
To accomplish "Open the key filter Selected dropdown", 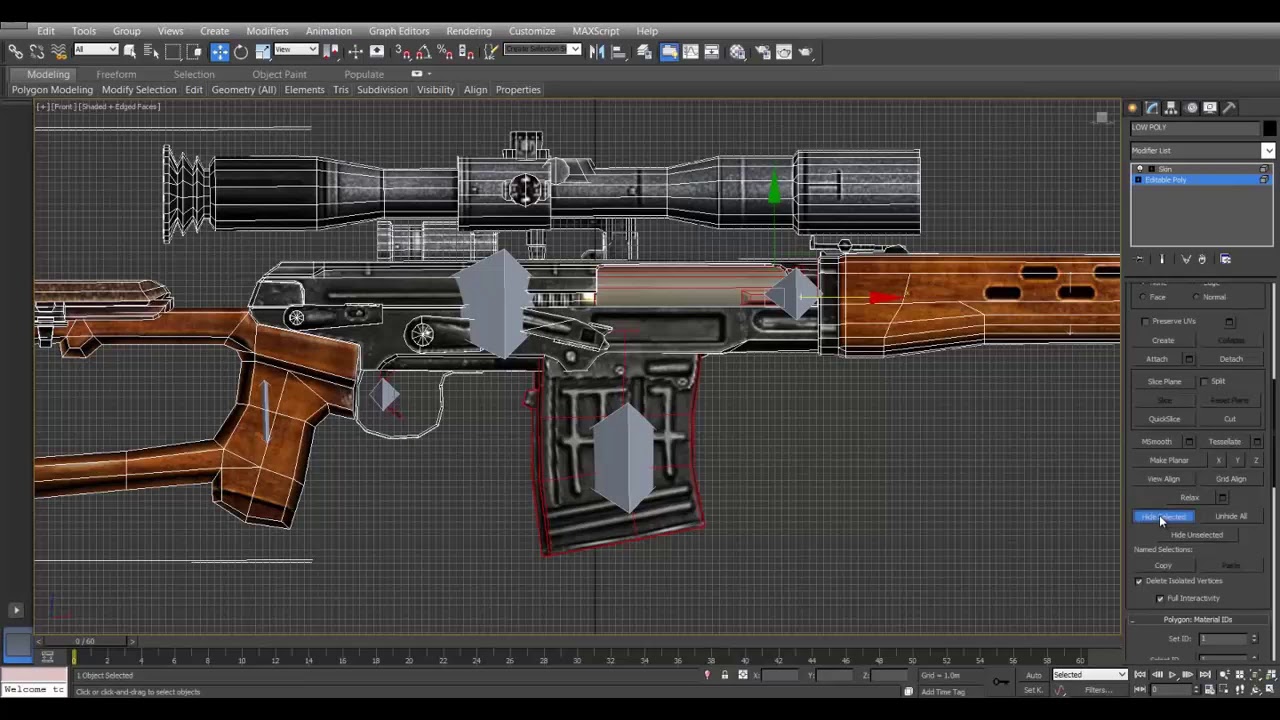I will coord(1089,675).
